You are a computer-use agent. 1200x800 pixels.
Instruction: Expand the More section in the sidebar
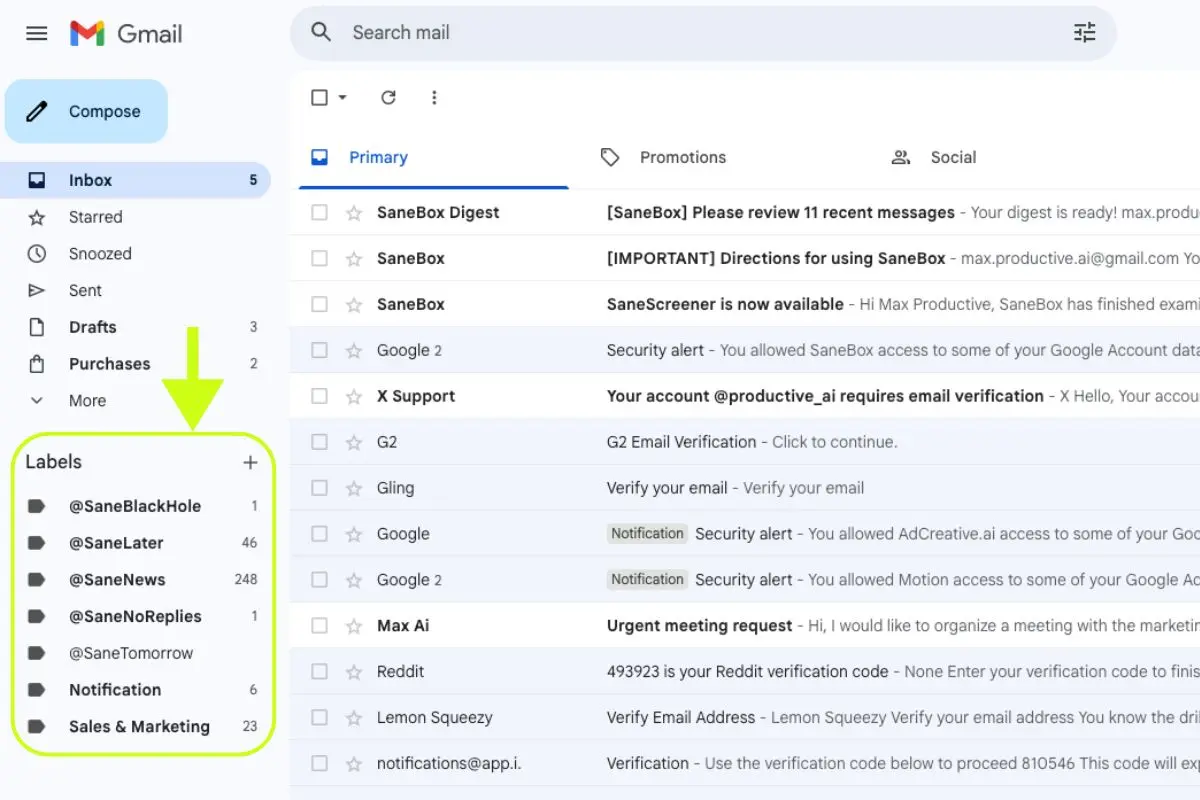[x=87, y=400]
